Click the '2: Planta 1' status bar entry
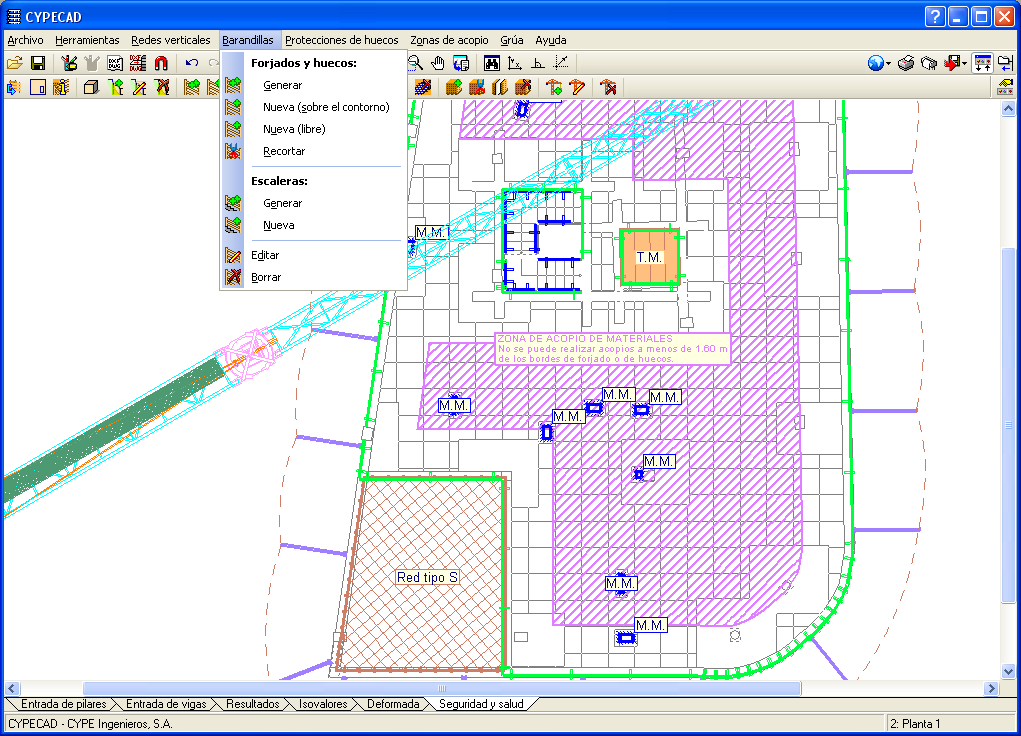The image size is (1021, 736). coord(915,724)
